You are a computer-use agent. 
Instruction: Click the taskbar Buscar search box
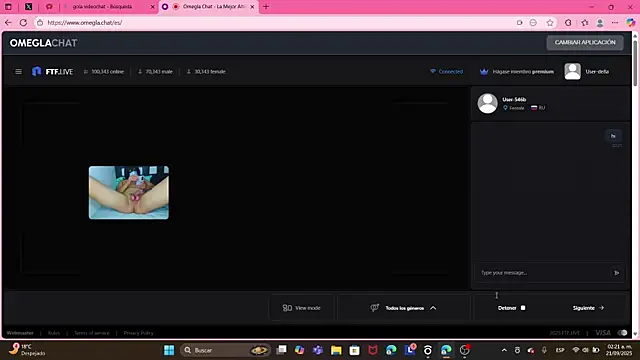225,350
